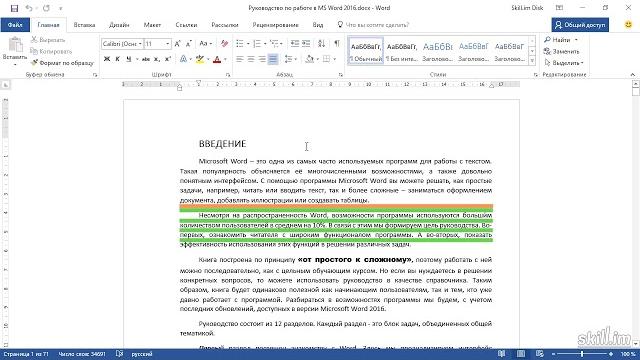
Task: Open the Calibri font name dropdown
Action: (x=140, y=44)
